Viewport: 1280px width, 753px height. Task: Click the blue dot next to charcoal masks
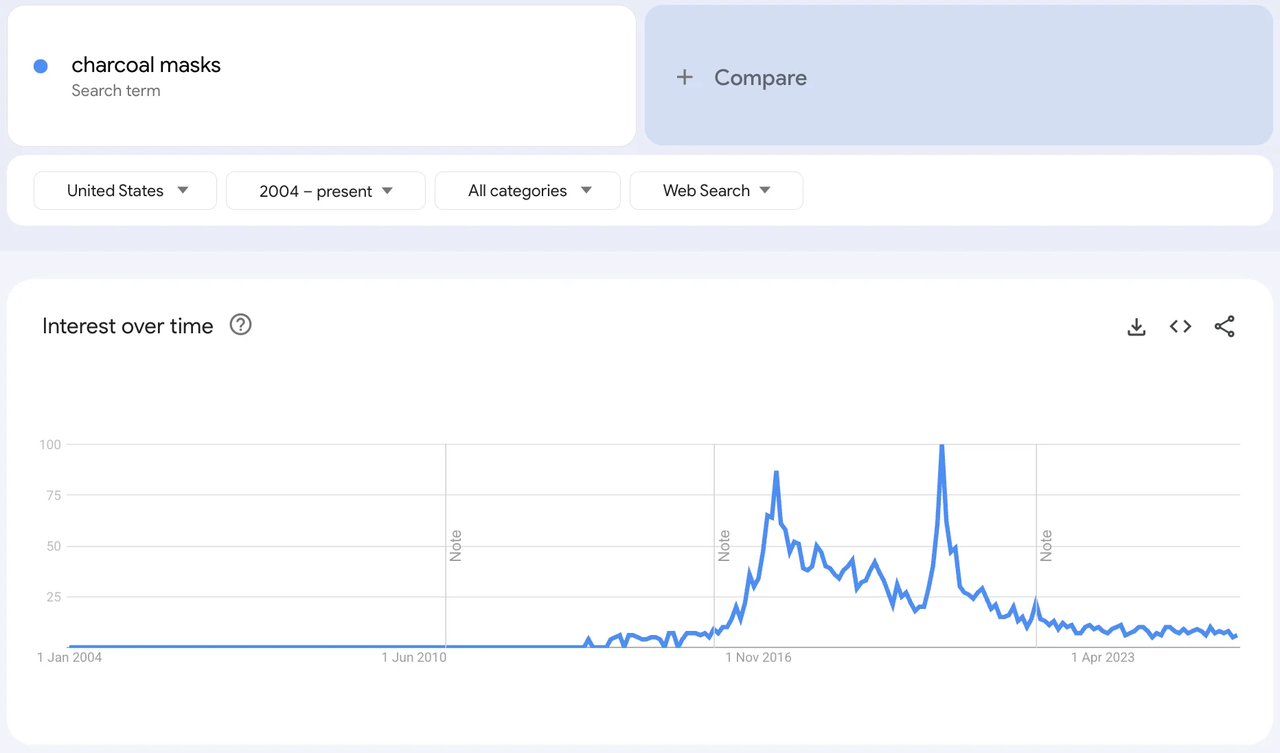[41, 66]
